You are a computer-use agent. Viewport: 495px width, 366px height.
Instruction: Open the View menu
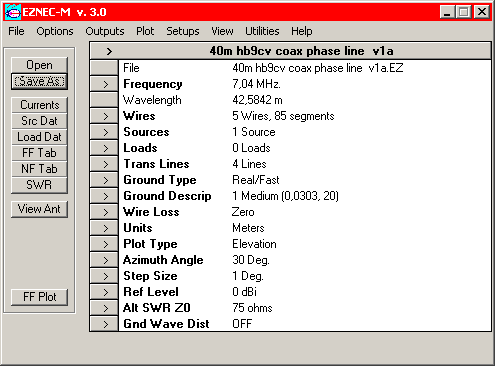222,31
